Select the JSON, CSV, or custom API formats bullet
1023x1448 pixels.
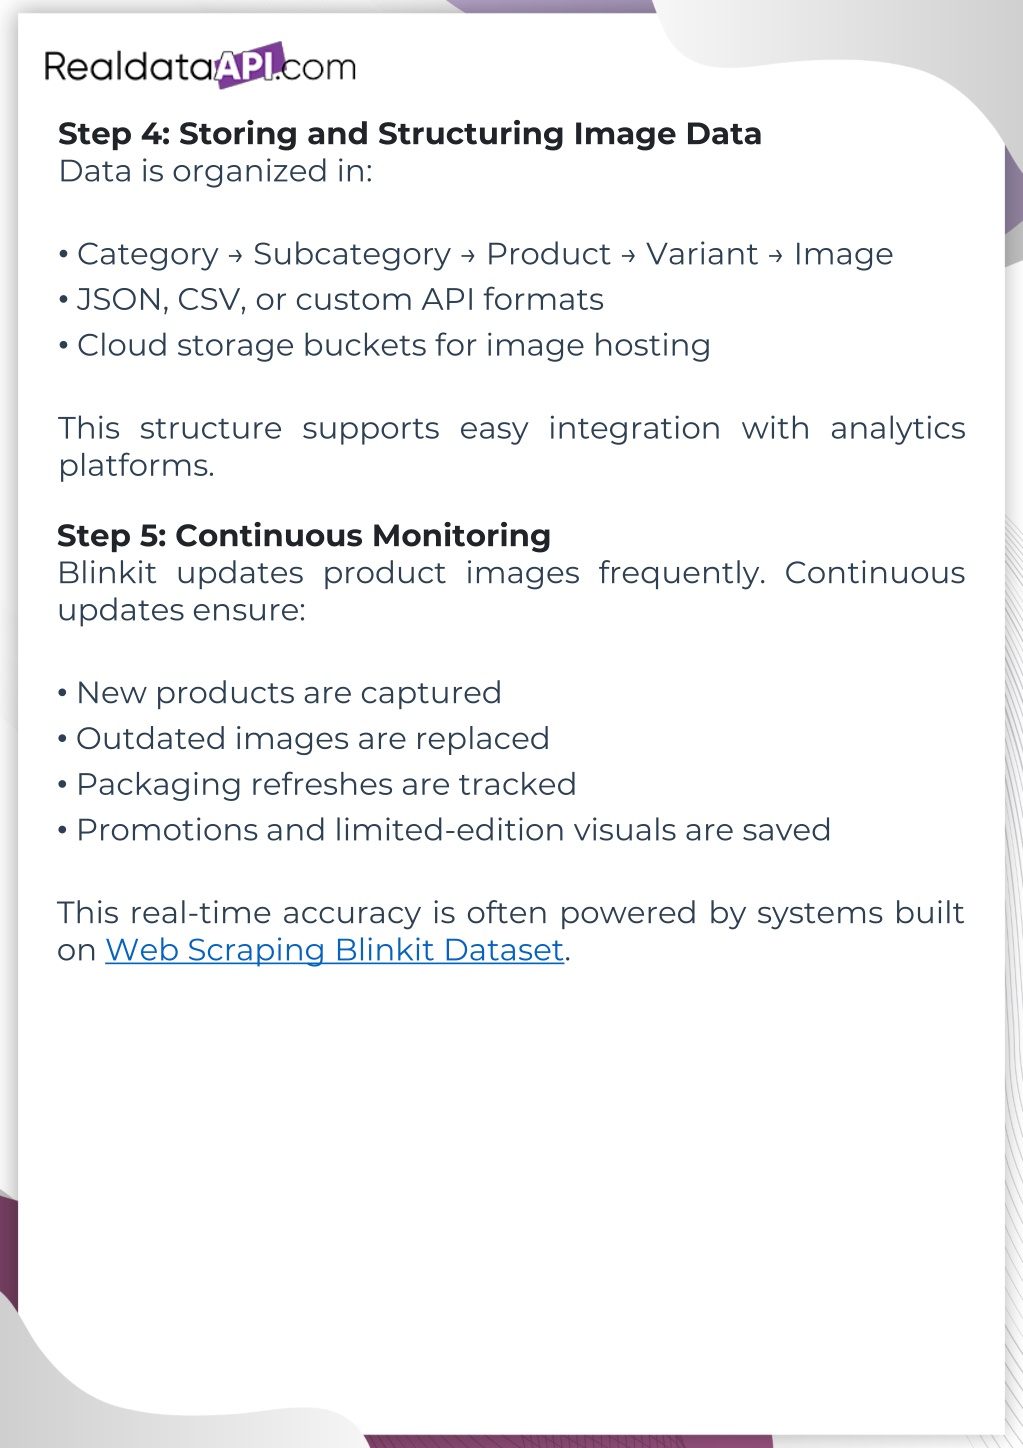click(340, 300)
